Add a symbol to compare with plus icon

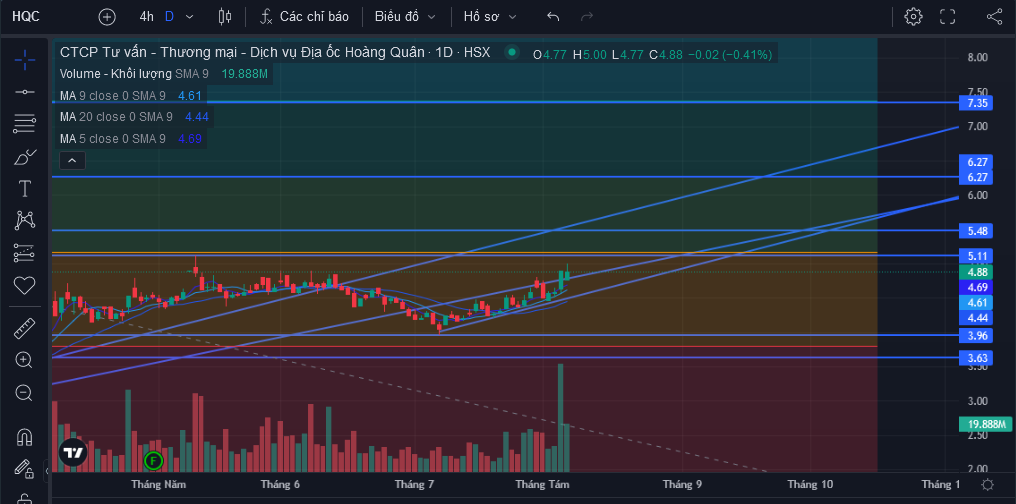(107, 17)
